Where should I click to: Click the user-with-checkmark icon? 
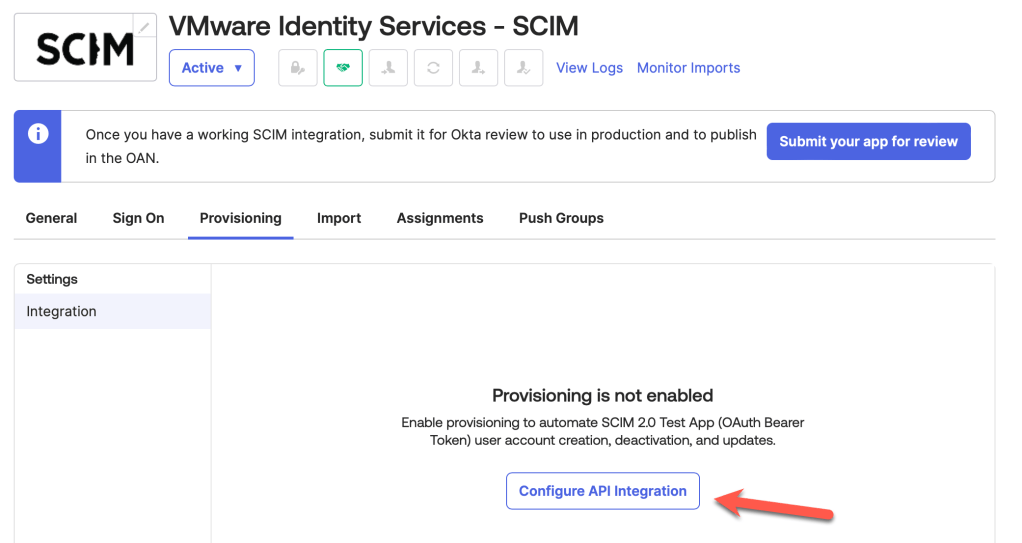[523, 68]
